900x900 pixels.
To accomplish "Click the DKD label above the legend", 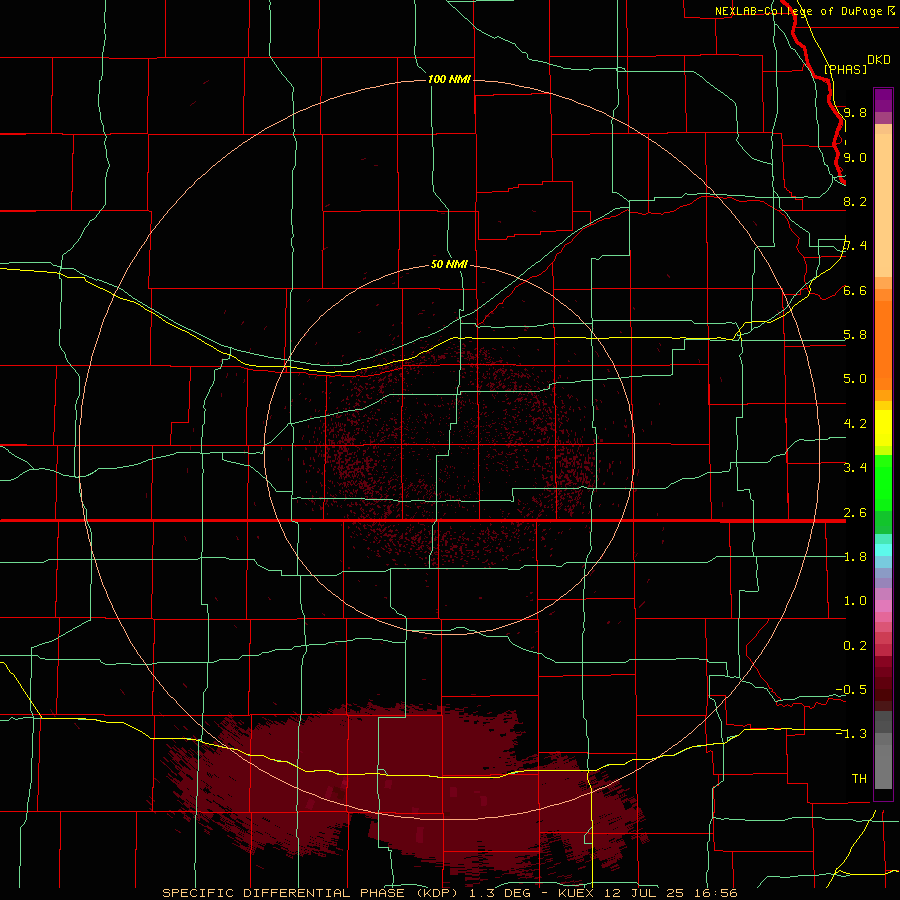I will 879,60.
